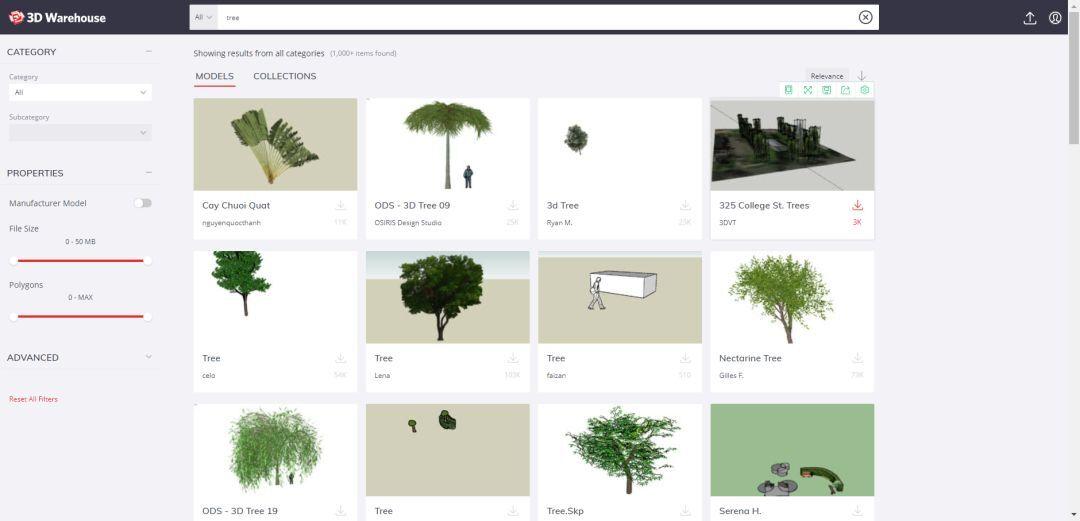Viewport: 1080px width, 521px height.
Task: Download the ODS - 3D Tree 19 model
Action: 340,511
